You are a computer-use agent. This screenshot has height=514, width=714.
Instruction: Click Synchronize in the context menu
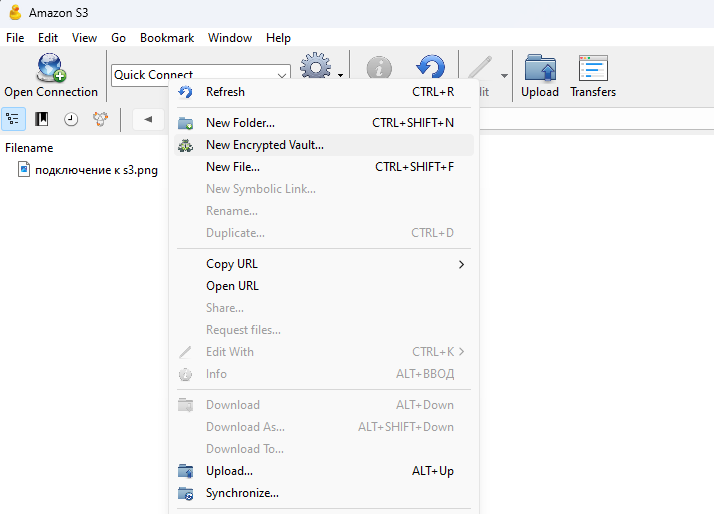click(242, 493)
